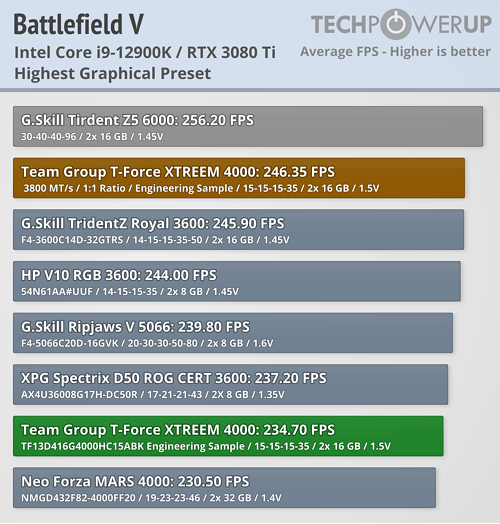Click the Highest Graphical Preset label
Screen dimensions: 500x524
coord(113,74)
